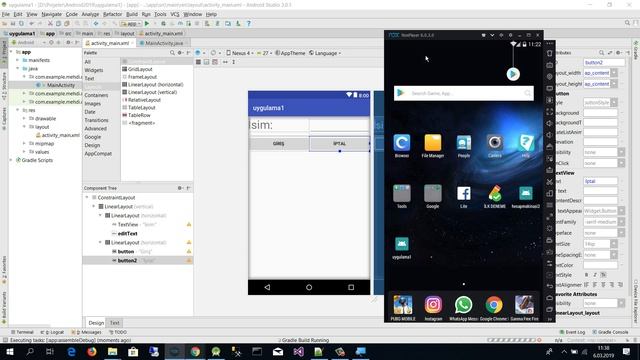This screenshot has height=360, width=640.
Task: Search the Palette with the magnifier icon
Action: [x=172, y=53]
